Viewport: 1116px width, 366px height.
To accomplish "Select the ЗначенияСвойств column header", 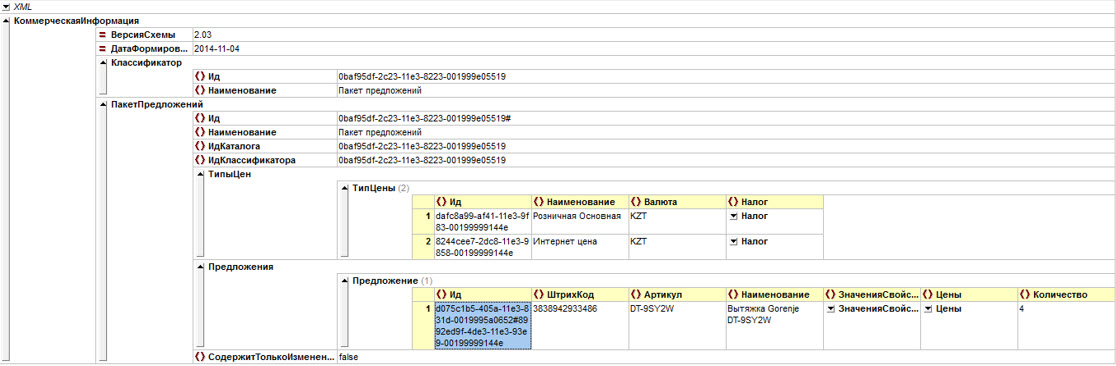I will [x=871, y=295].
